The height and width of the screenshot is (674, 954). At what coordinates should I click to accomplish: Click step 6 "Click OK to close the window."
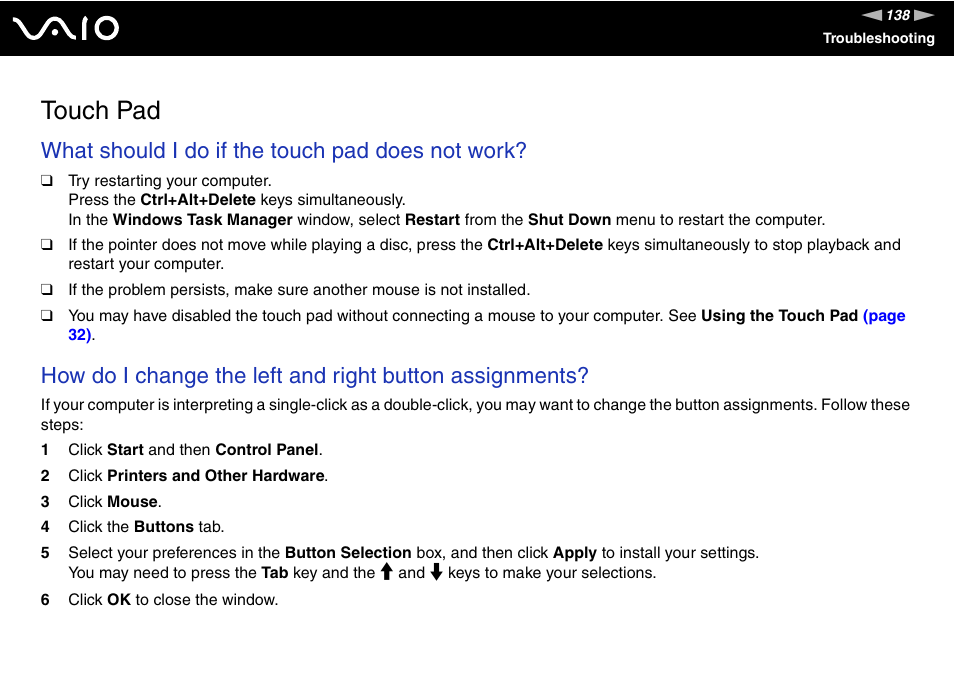tap(173, 600)
